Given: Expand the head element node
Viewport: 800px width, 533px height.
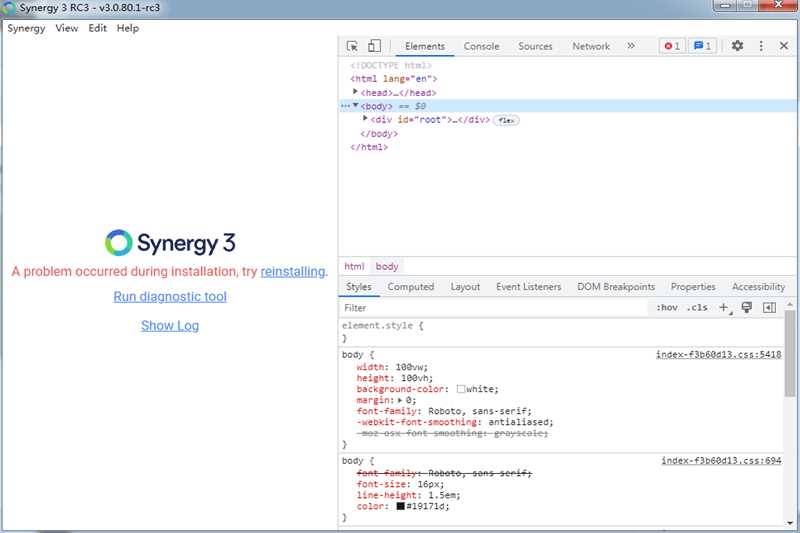Looking at the screenshot, I should 355,92.
